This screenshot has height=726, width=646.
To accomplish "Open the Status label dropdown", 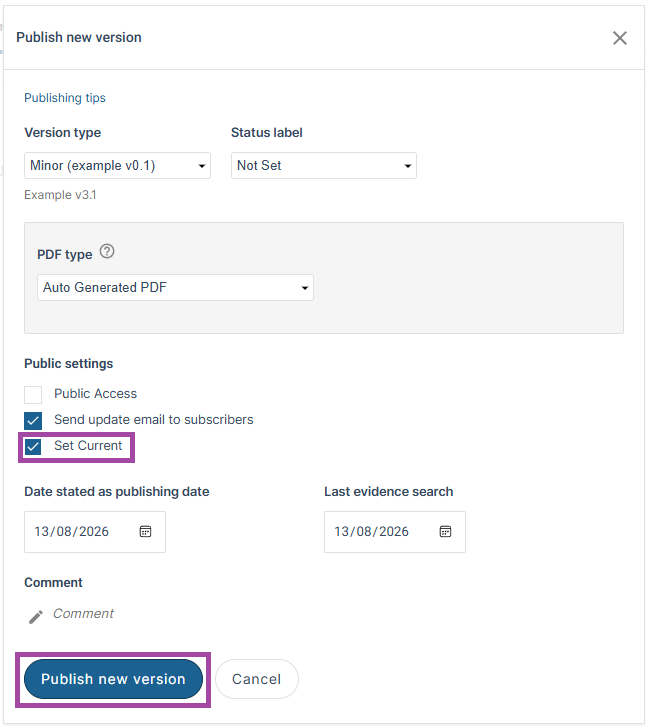I will (324, 165).
